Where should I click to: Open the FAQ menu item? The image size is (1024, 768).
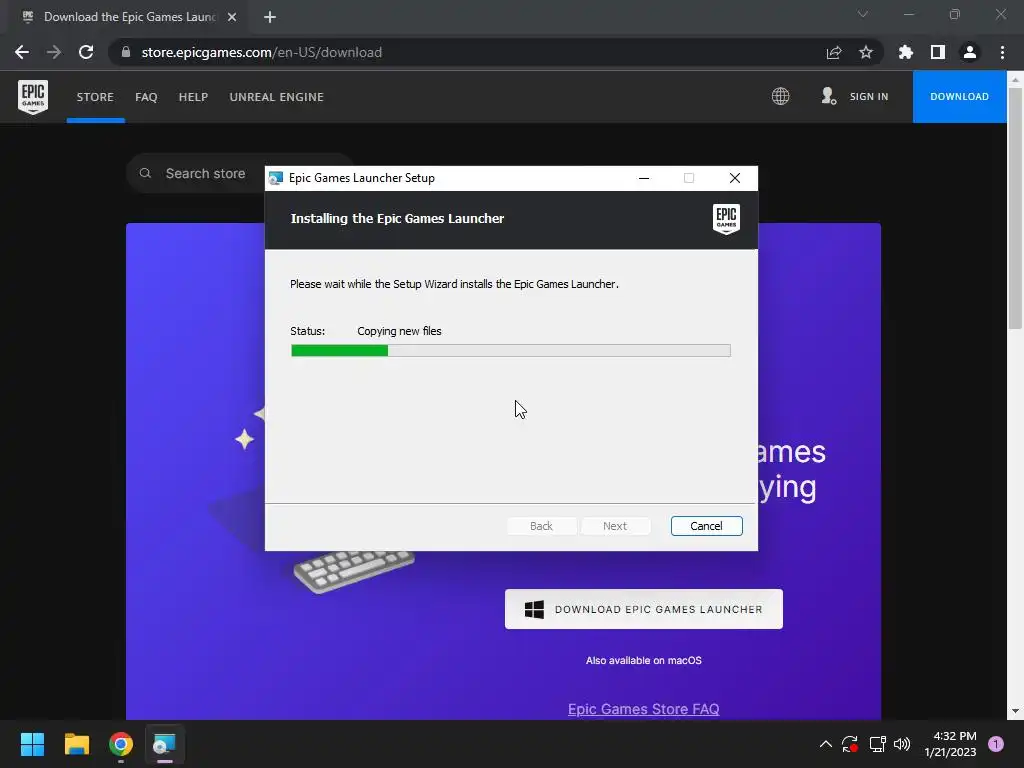point(146,97)
